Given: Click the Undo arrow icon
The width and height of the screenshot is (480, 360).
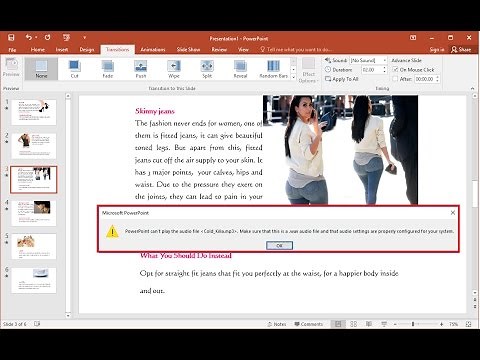Looking at the screenshot, I should (29, 37).
